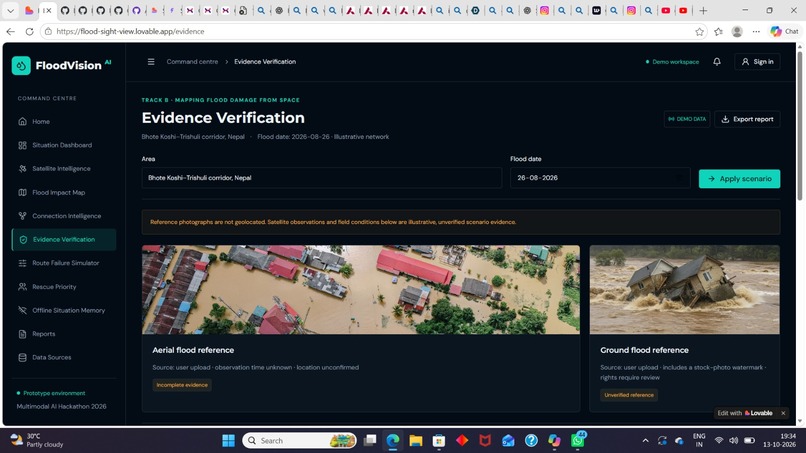The height and width of the screenshot is (453, 806).
Task: Click the Sign in button
Action: [757, 62]
